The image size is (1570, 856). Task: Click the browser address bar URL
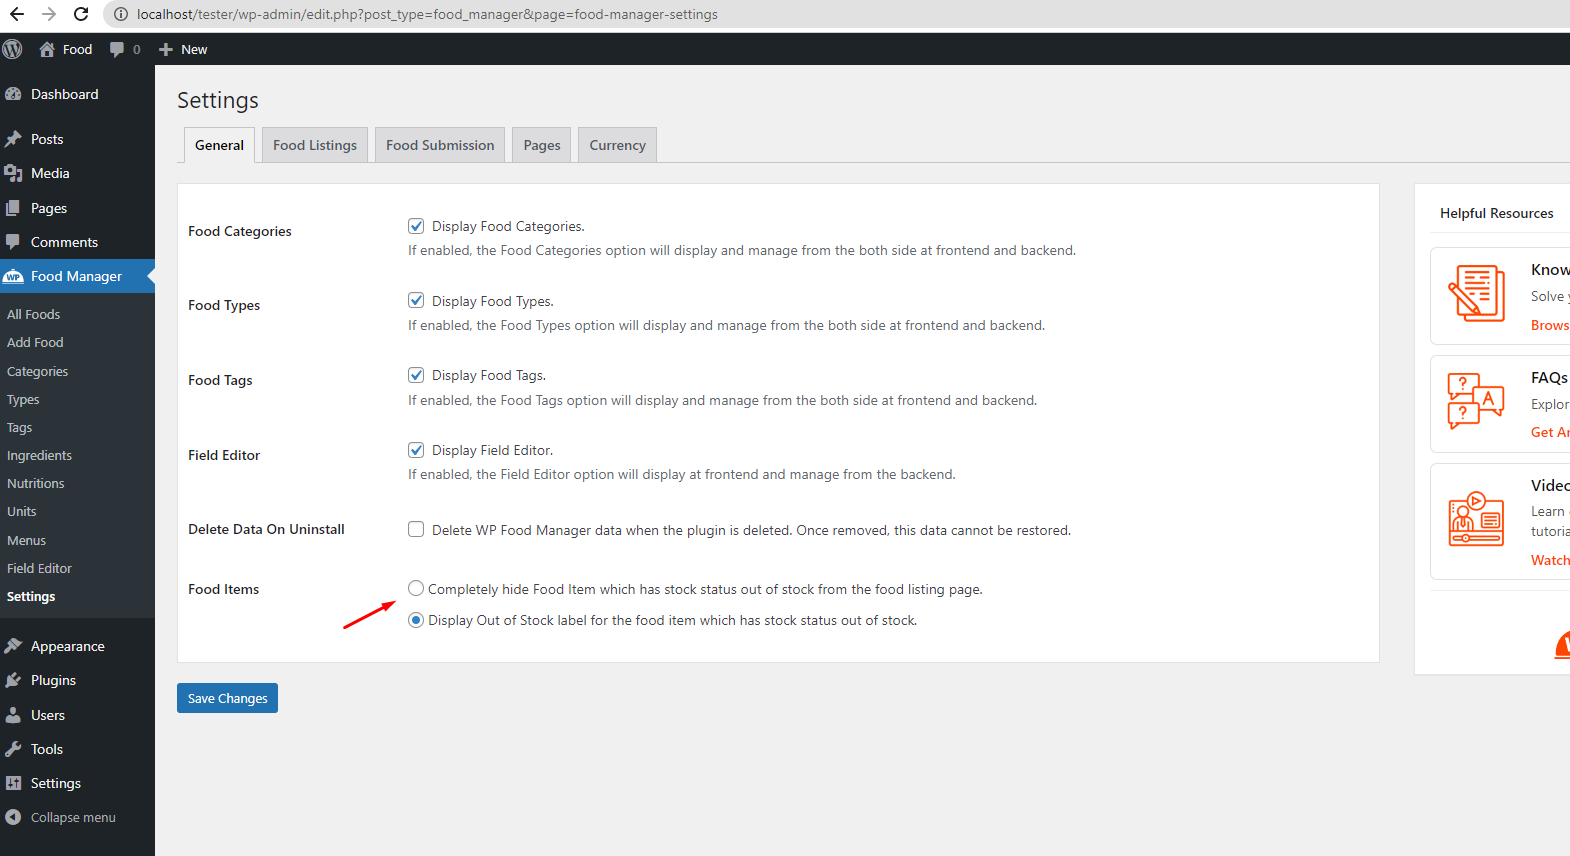427,14
